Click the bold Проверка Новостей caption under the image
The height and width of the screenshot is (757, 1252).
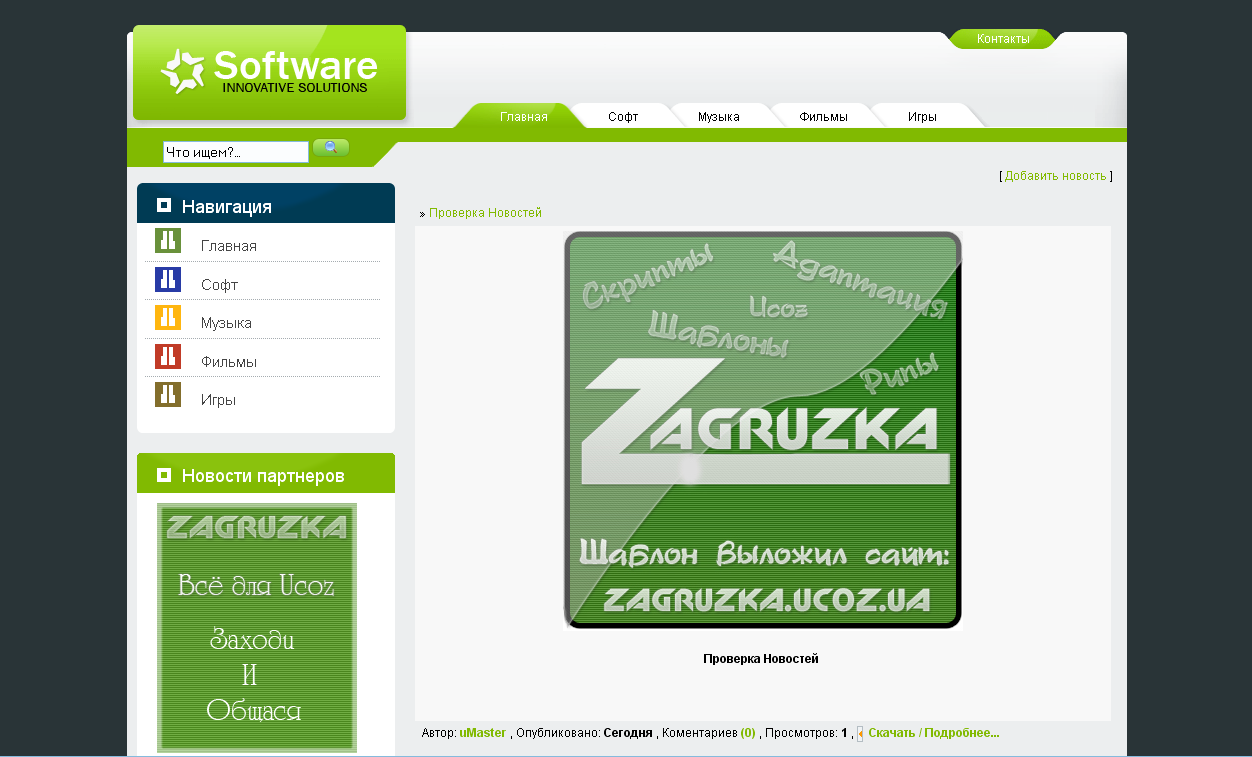761,659
